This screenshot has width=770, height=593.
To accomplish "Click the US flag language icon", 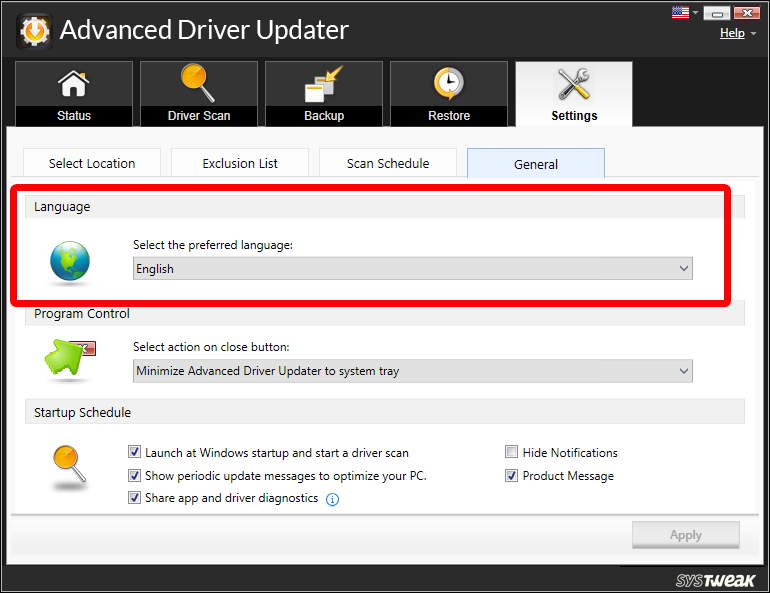I will (x=680, y=12).
